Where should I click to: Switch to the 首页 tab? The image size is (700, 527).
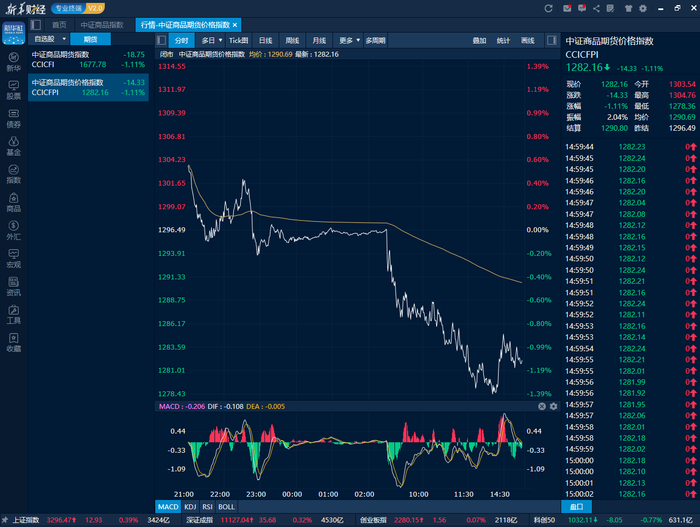tap(59, 25)
